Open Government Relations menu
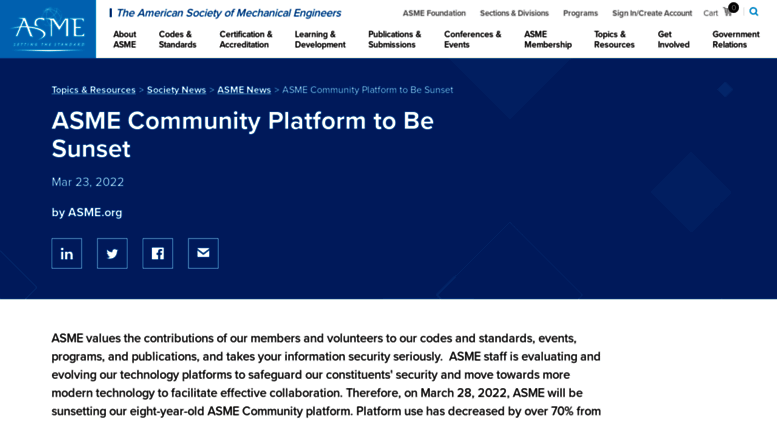The image size is (777, 423). pos(735,39)
